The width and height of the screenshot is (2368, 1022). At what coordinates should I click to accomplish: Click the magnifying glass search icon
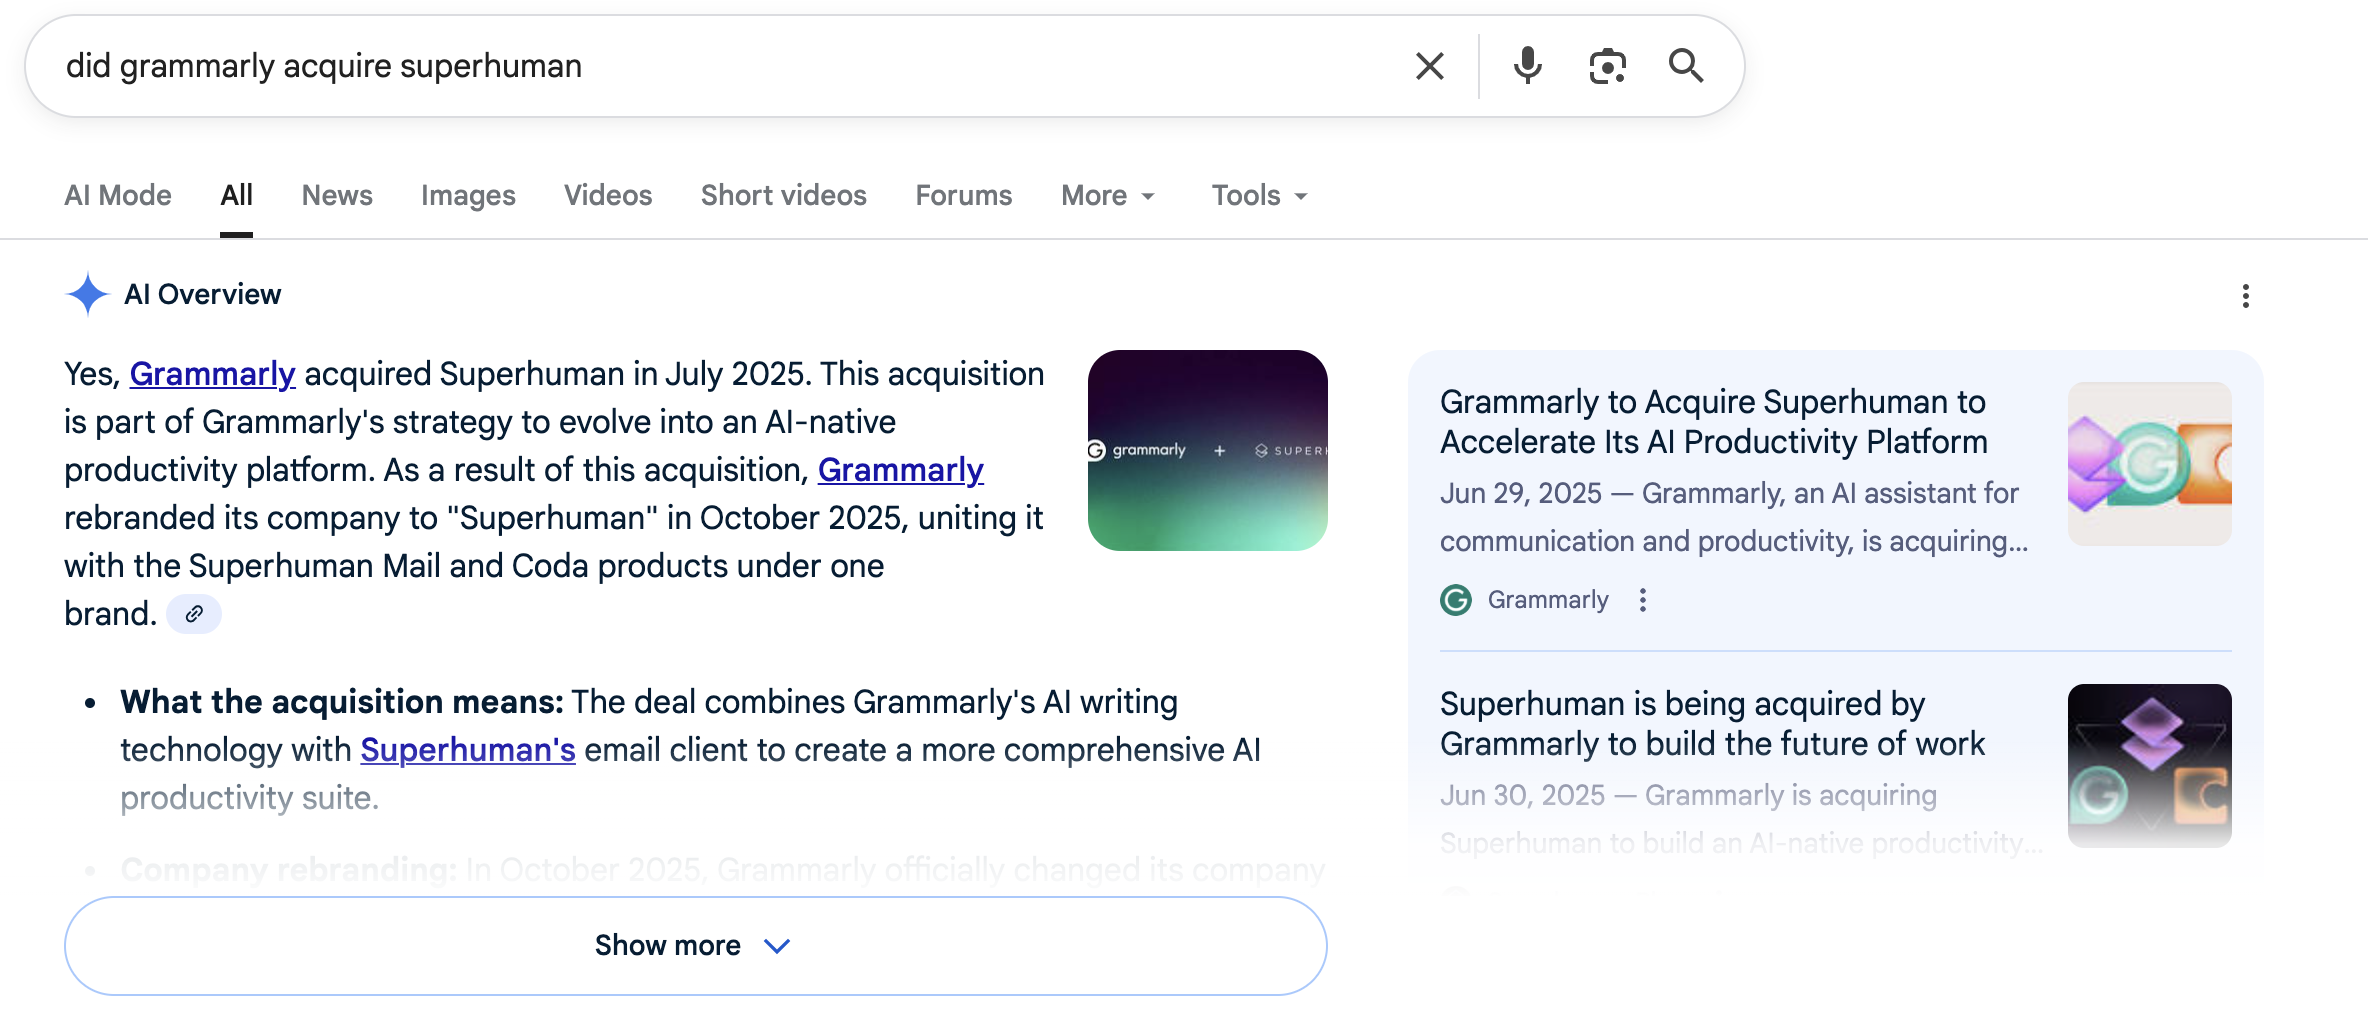[x=1686, y=66]
